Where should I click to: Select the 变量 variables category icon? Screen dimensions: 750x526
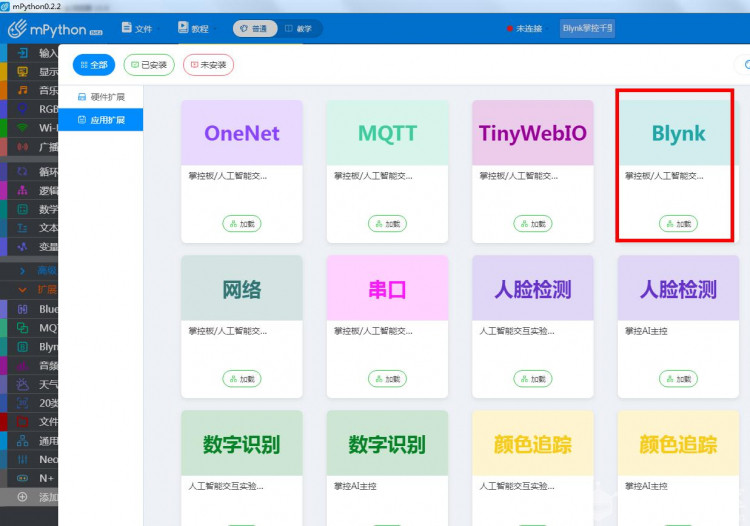[x=22, y=247]
